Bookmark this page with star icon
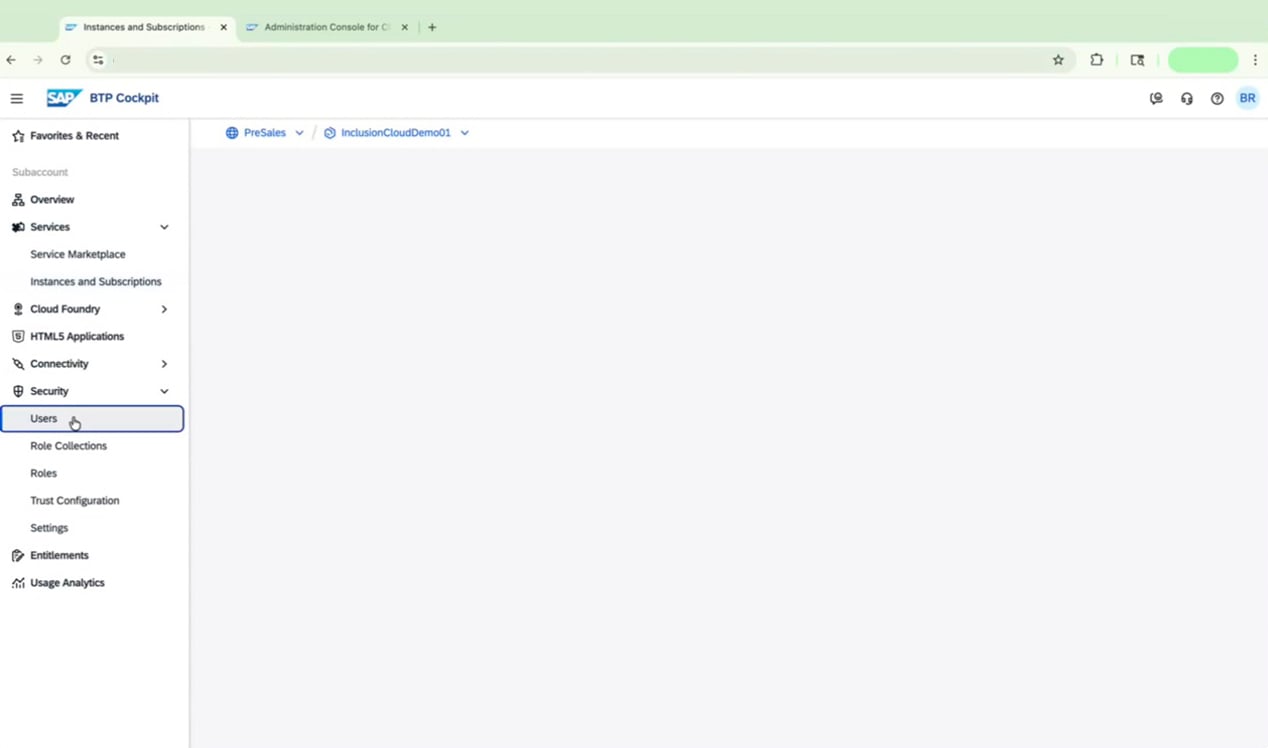Viewport: 1268px width, 748px height. pyautogui.click(x=1058, y=60)
